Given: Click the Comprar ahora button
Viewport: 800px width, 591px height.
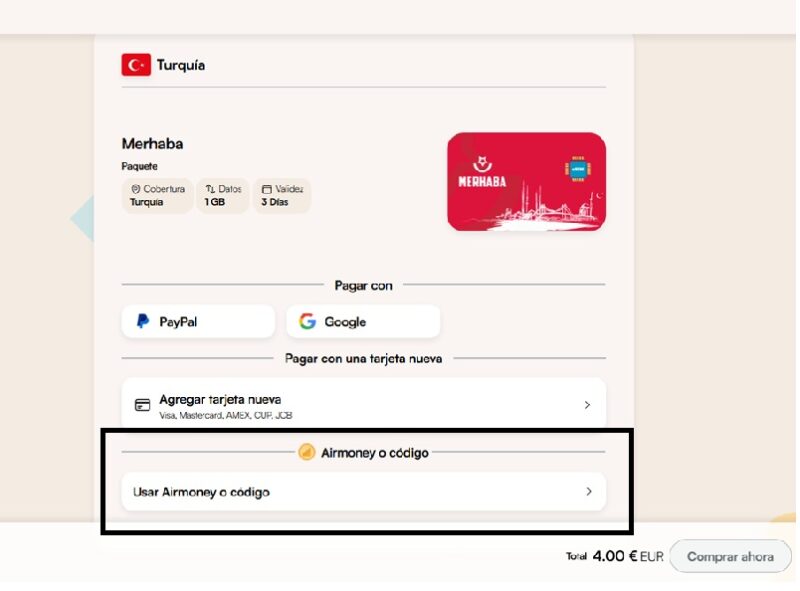Looking at the screenshot, I should pyautogui.click(x=730, y=556).
